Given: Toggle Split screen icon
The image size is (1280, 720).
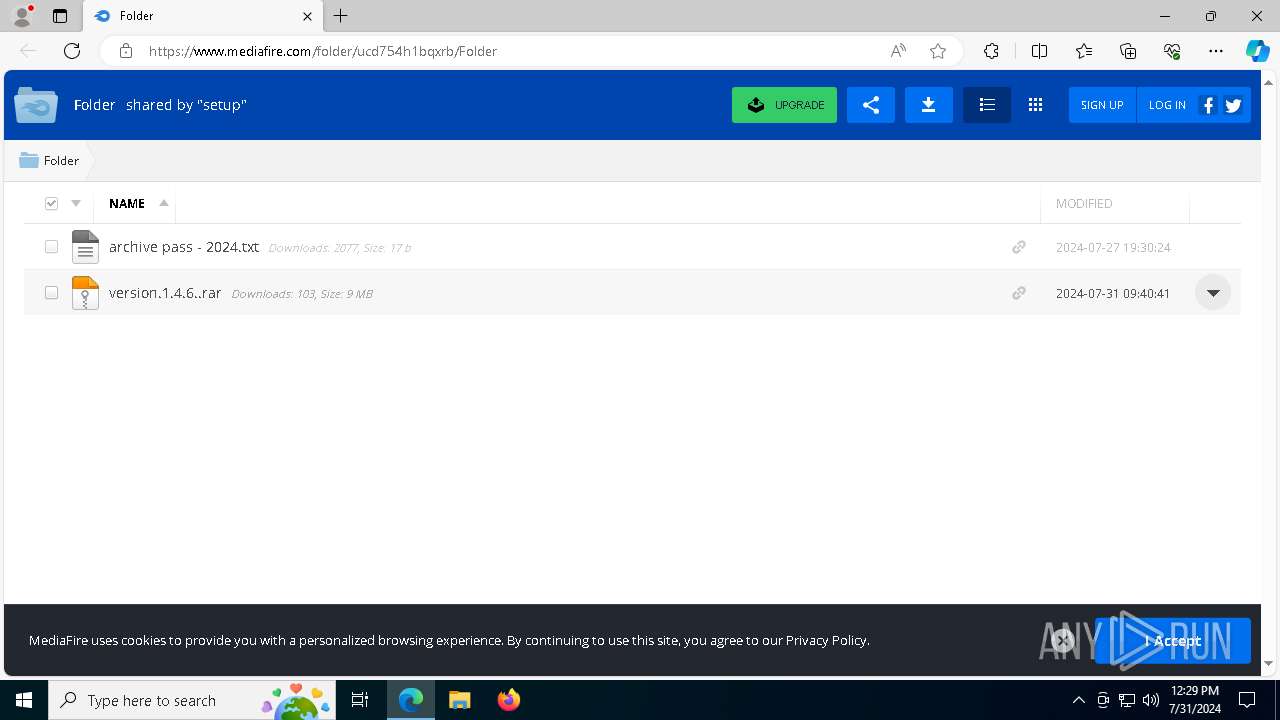Looking at the screenshot, I should click(x=1039, y=51).
